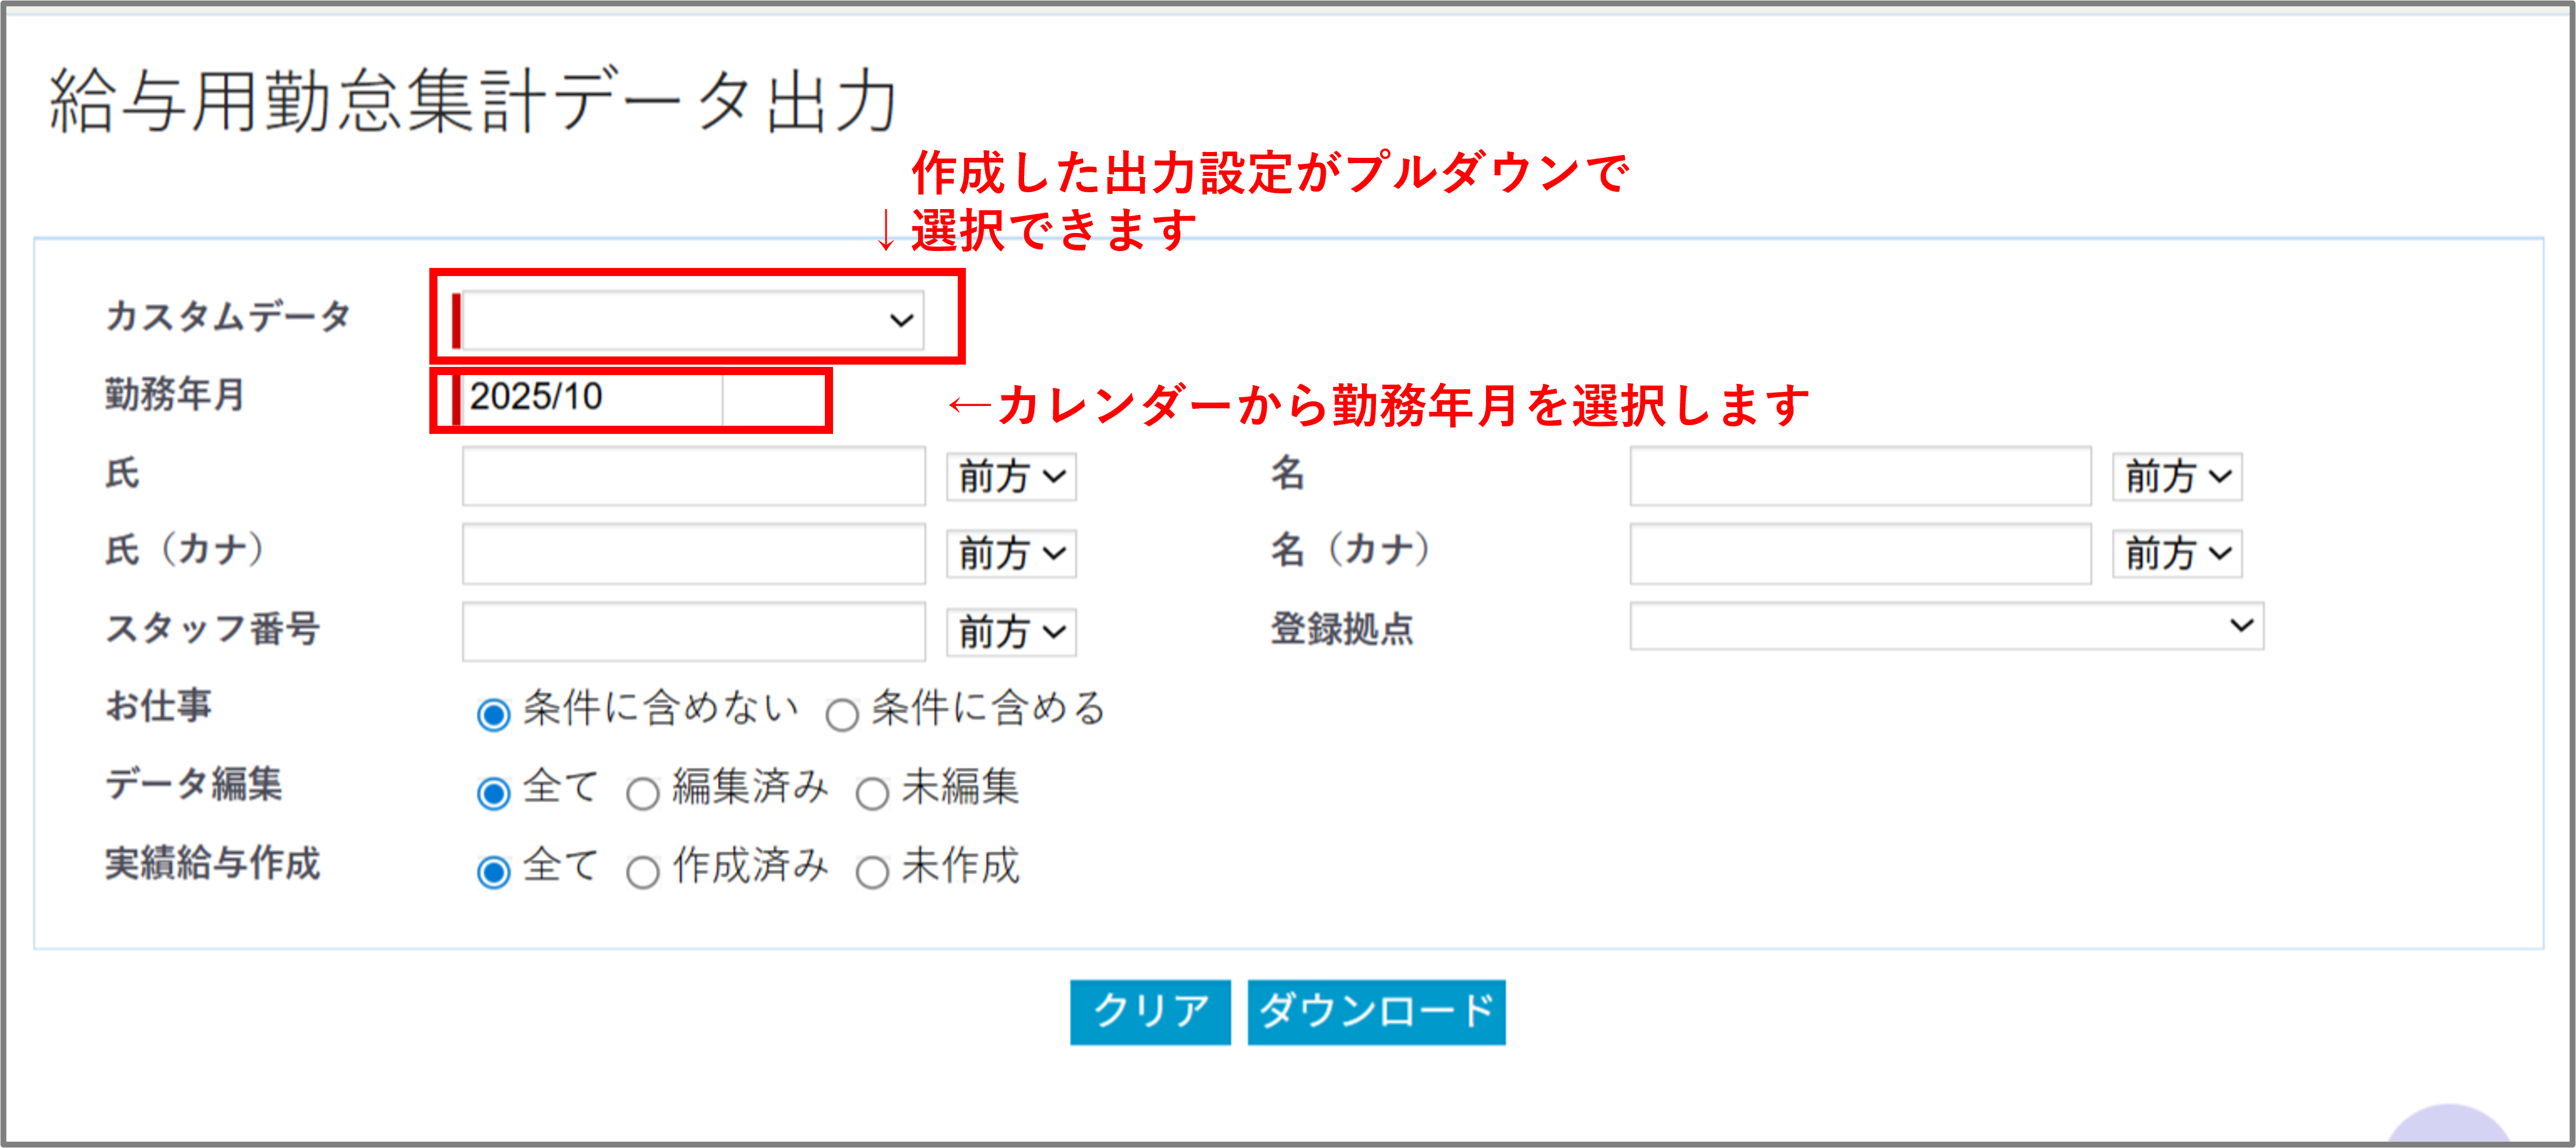This screenshot has height=1148, width=2576.
Task: Select データ編集 option 全て
Action: 494,793
